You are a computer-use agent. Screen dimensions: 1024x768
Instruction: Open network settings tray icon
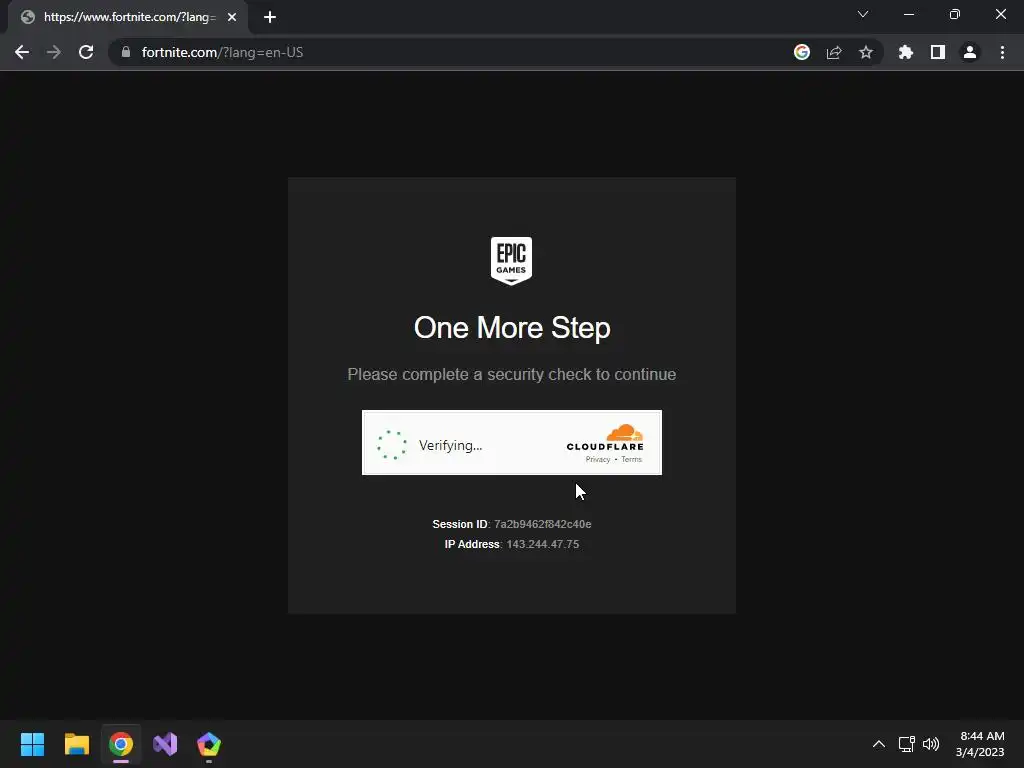point(906,744)
